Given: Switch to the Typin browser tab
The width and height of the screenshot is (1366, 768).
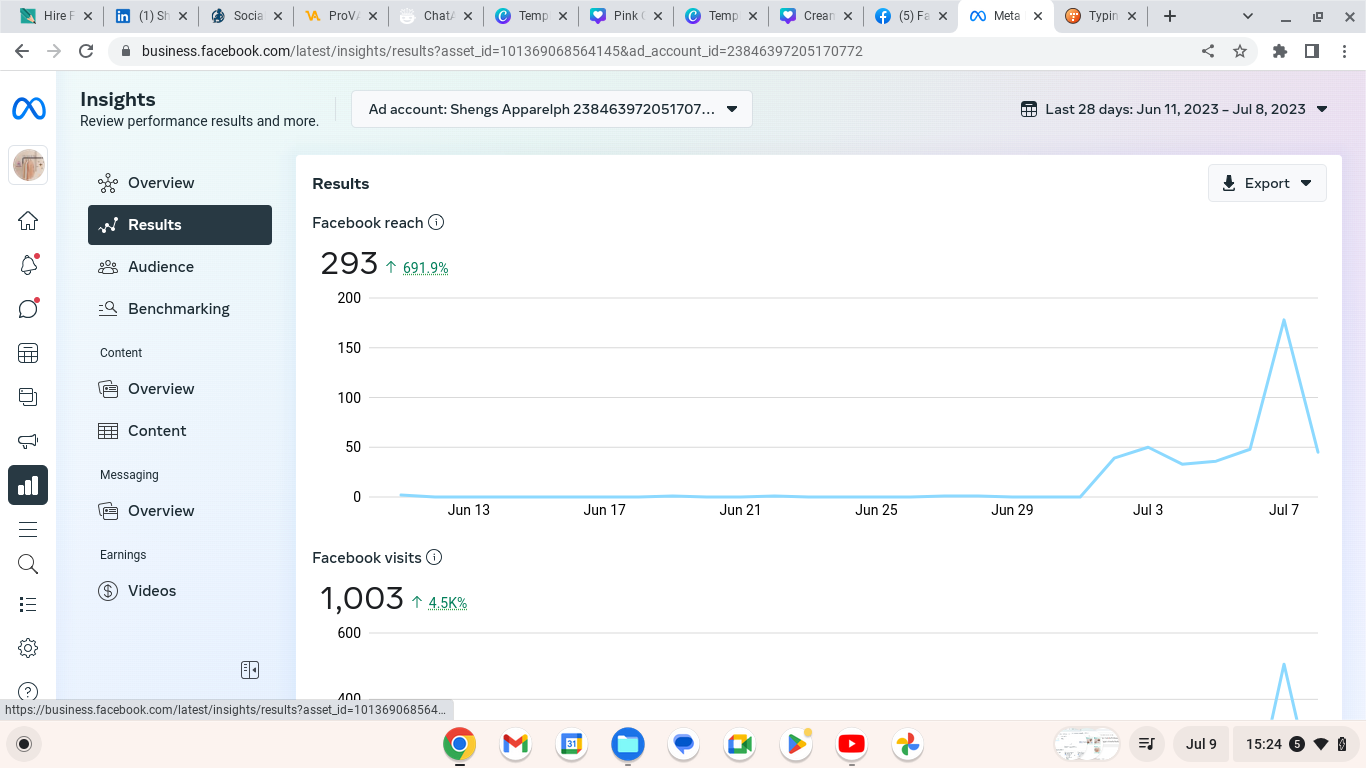Looking at the screenshot, I should pyautogui.click(x=1100, y=16).
